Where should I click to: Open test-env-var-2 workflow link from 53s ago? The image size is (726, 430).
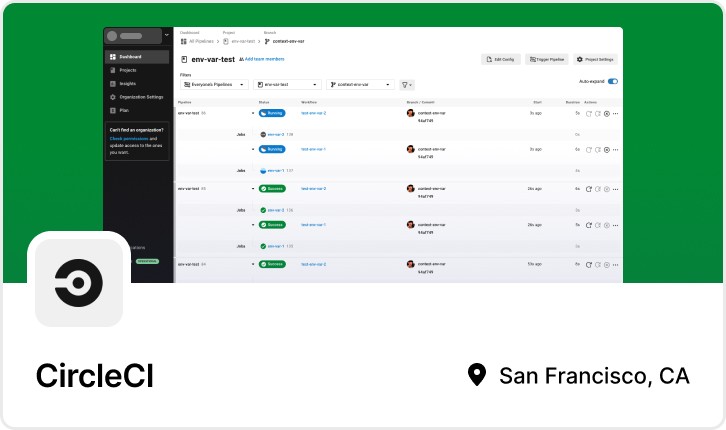313,264
